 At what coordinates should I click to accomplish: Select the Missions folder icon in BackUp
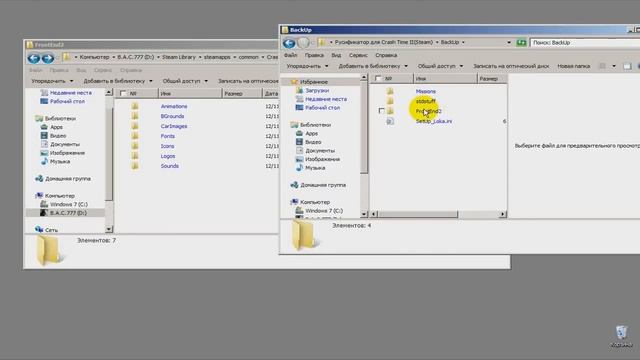point(390,91)
